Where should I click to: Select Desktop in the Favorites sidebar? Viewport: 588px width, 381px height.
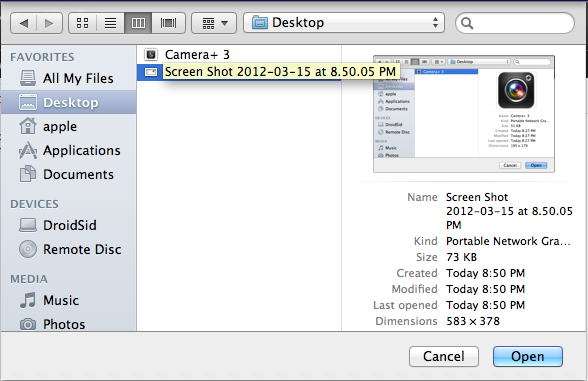(x=69, y=102)
